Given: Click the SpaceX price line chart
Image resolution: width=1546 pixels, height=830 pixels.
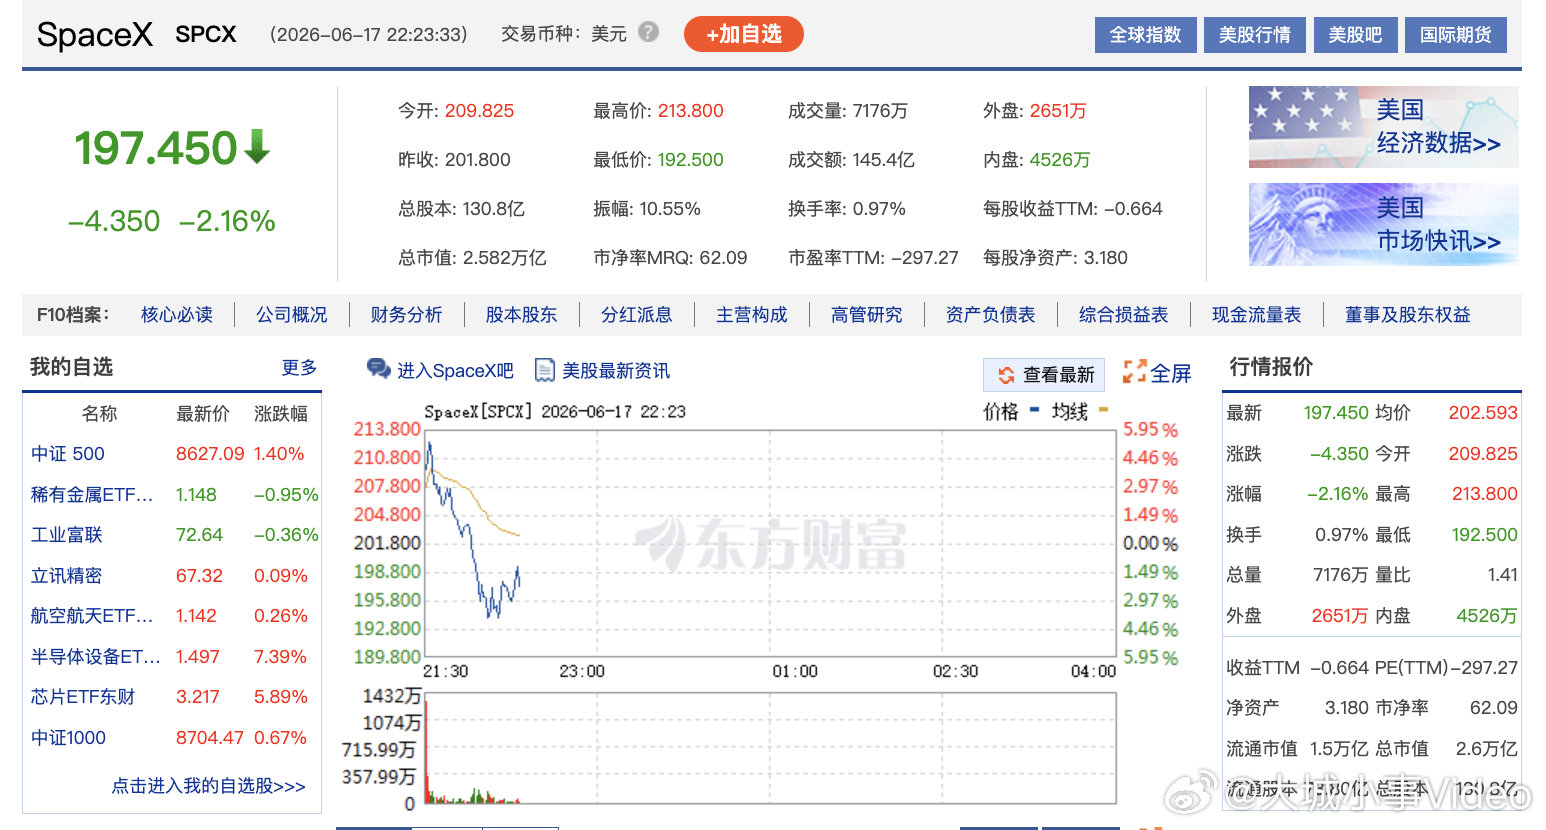Looking at the screenshot, I should (770, 543).
